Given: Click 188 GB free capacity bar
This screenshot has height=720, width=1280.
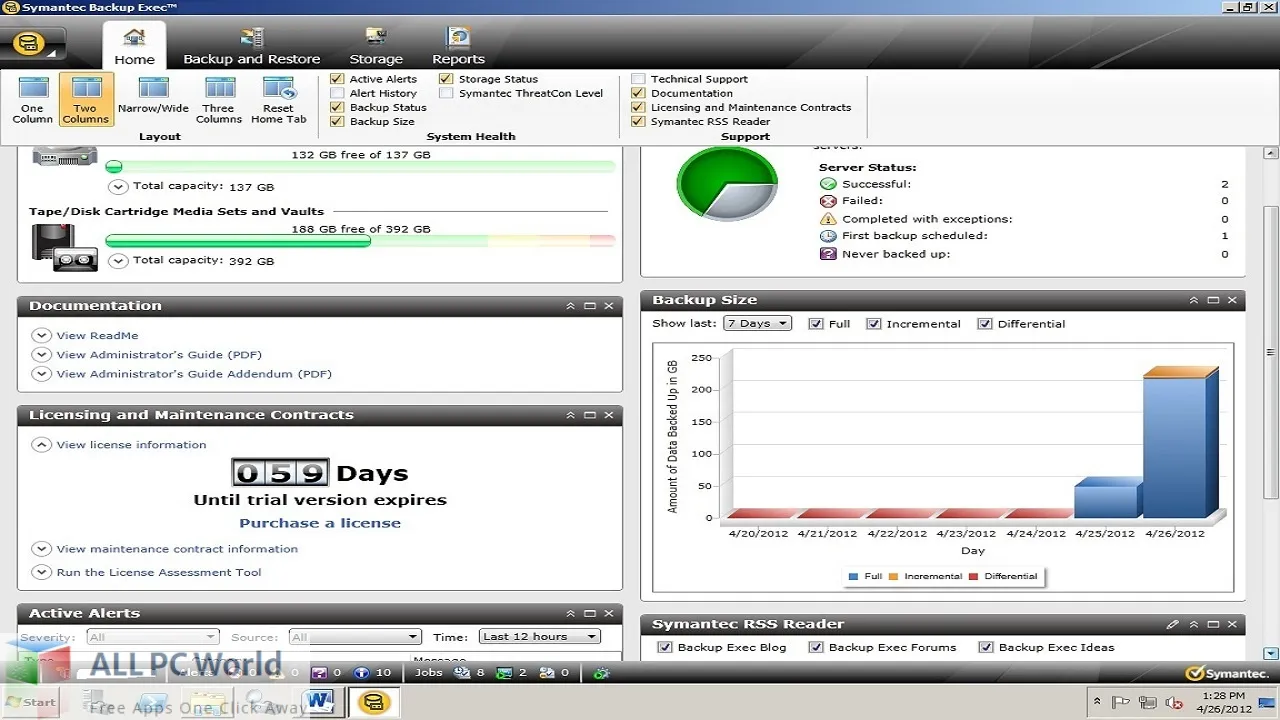Looking at the screenshot, I should coord(360,241).
